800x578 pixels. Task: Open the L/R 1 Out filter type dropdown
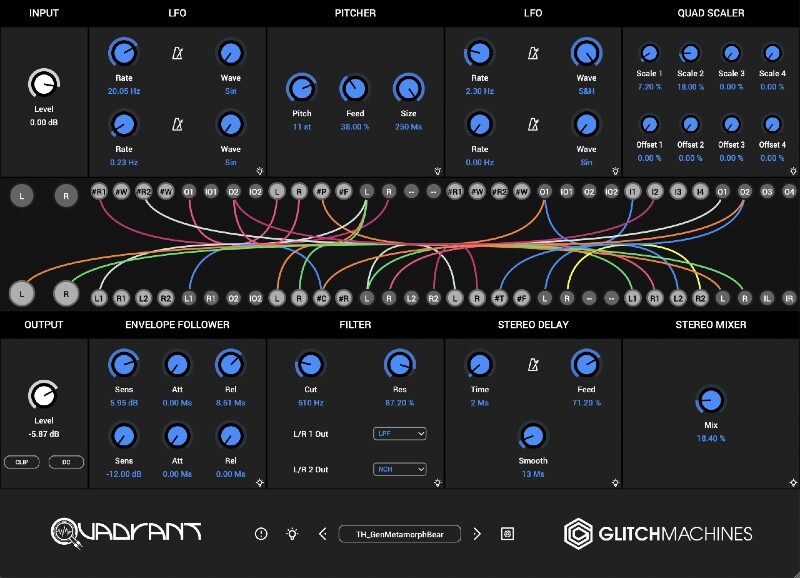[x=399, y=434]
